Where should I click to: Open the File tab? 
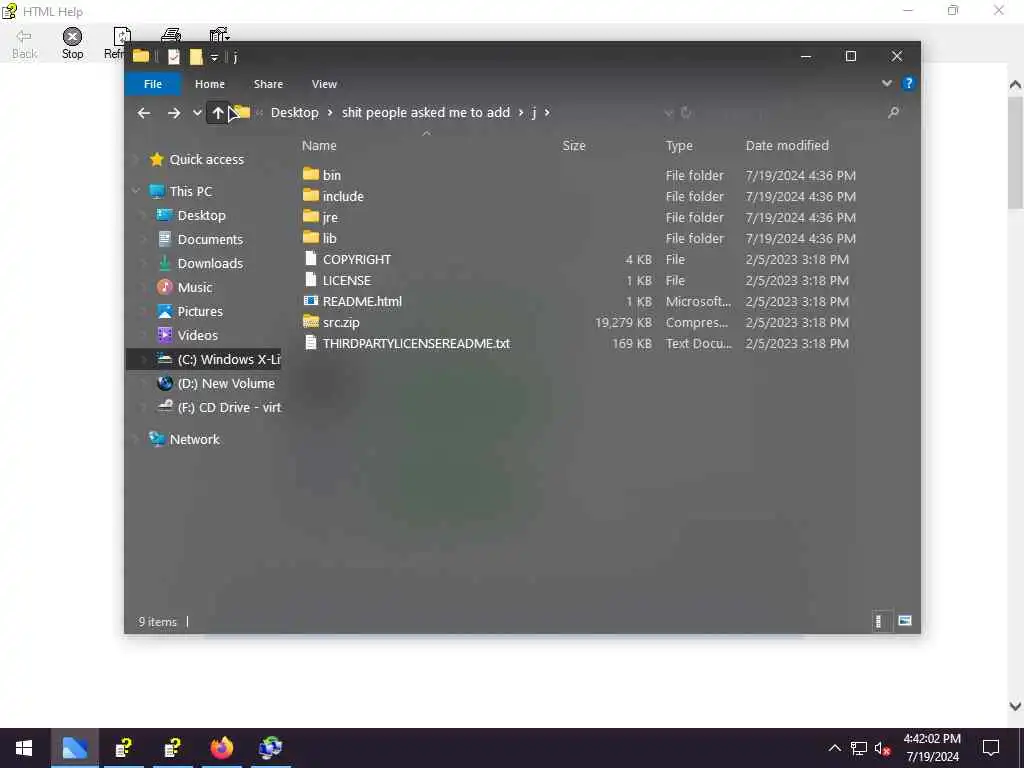coord(153,84)
